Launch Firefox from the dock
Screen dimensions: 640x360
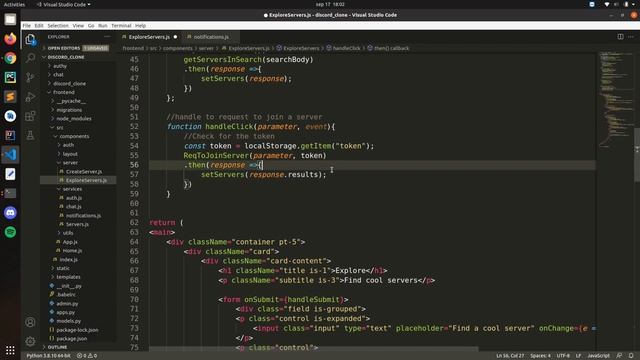click(x=10, y=39)
